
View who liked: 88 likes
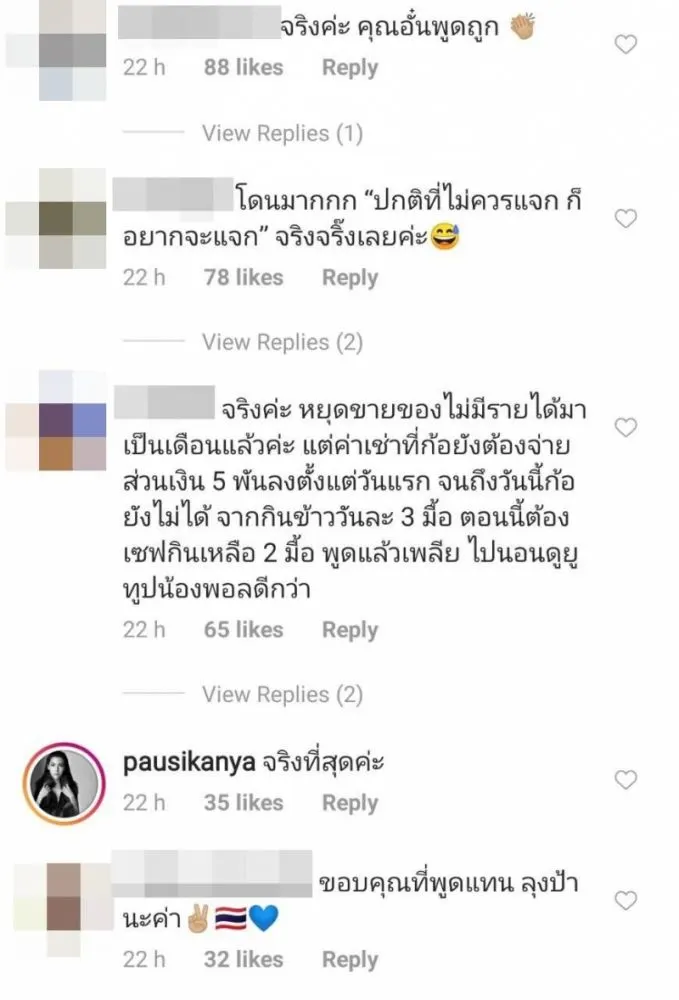[x=244, y=67]
